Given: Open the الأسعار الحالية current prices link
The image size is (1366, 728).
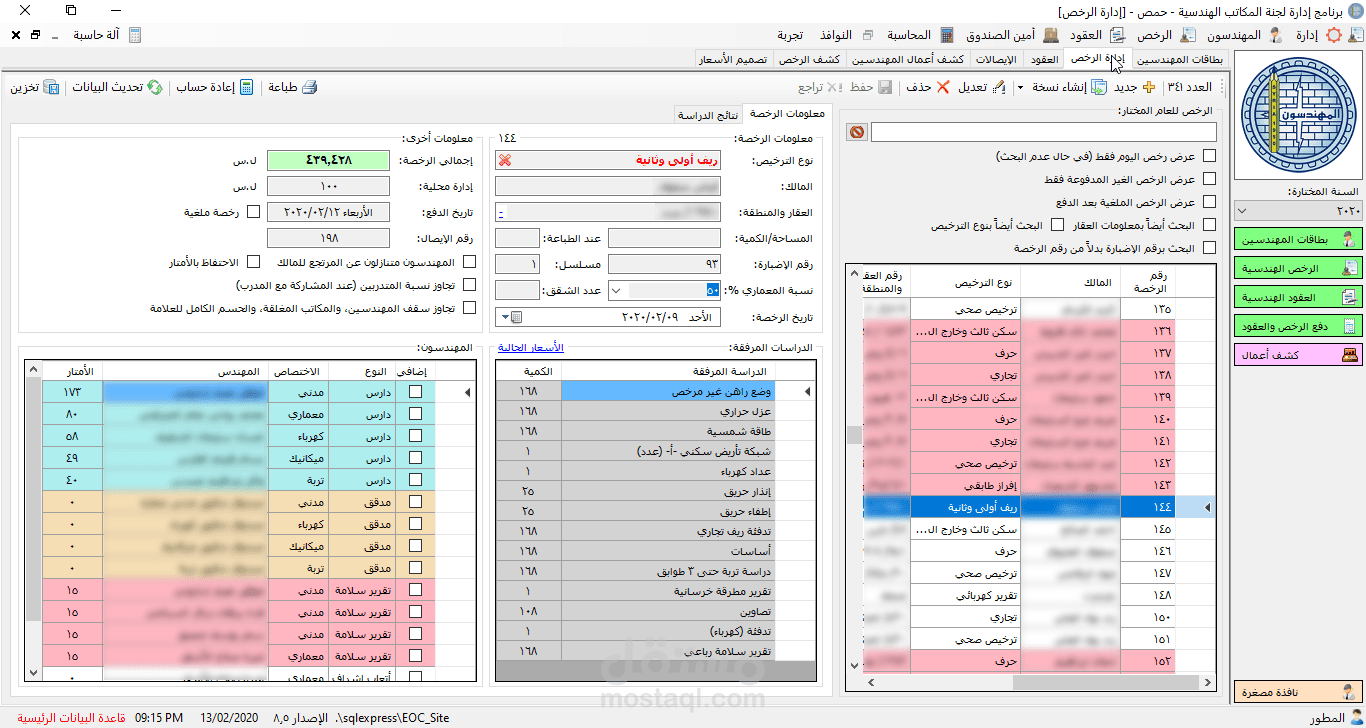Looking at the screenshot, I should (x=531, y=348).
